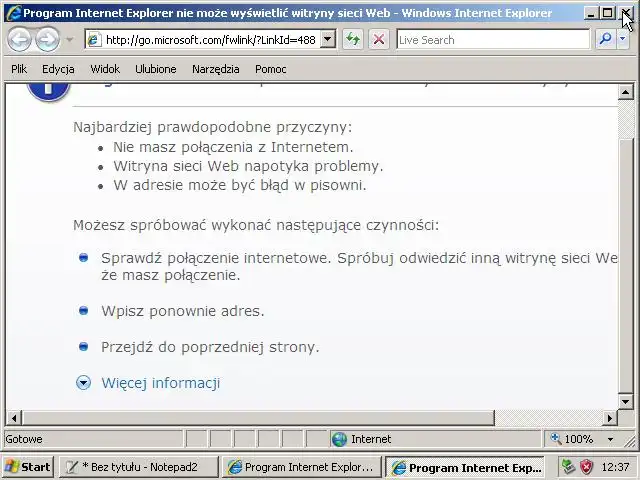Open the Edycja menu
This screenshot has width=640, height=480.
58,69
